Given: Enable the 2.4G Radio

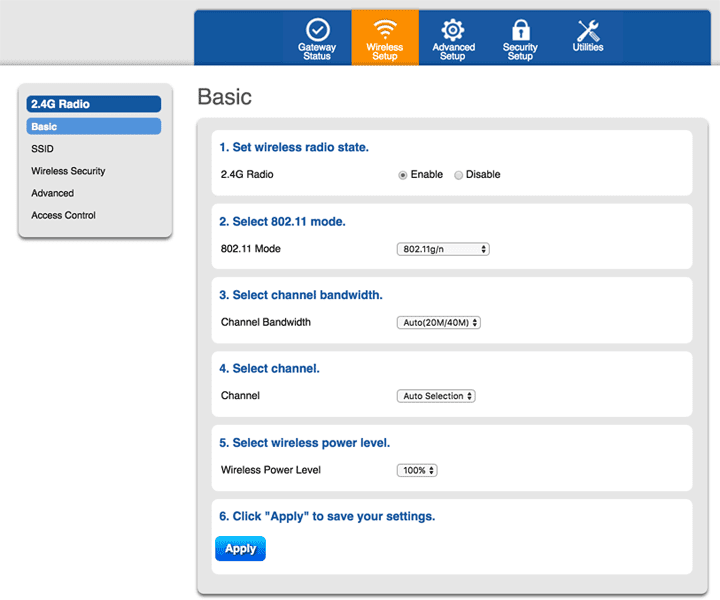Looking at the screenshot, I should pos(403,175).
